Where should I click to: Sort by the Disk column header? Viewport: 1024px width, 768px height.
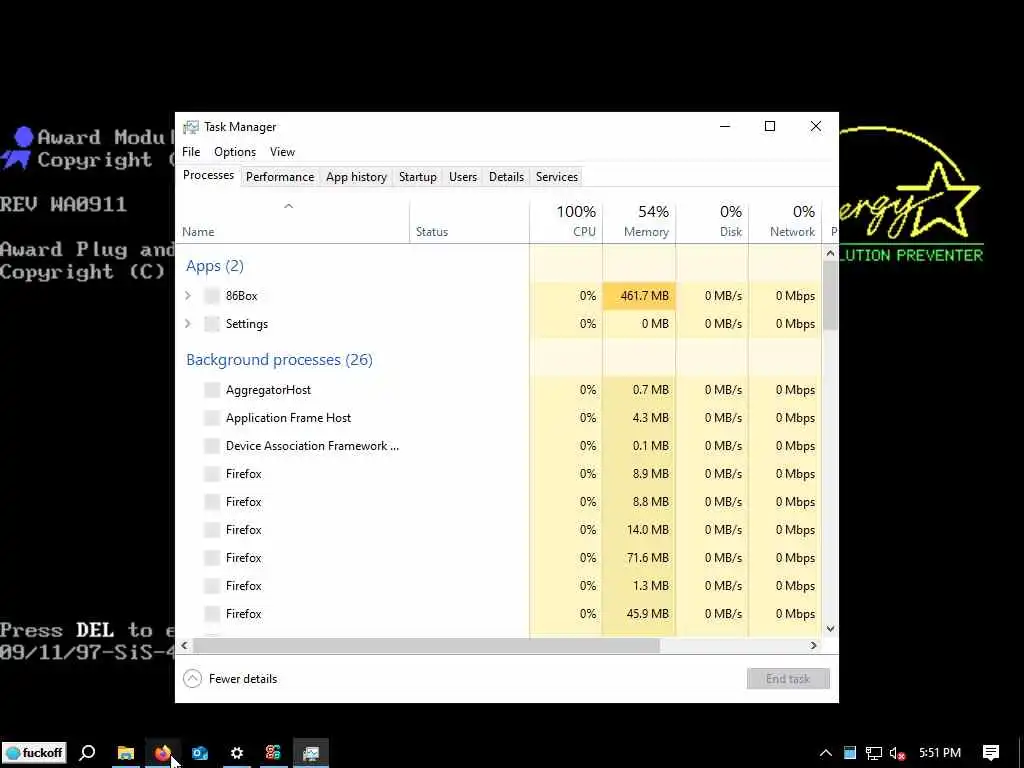(712, 221)
